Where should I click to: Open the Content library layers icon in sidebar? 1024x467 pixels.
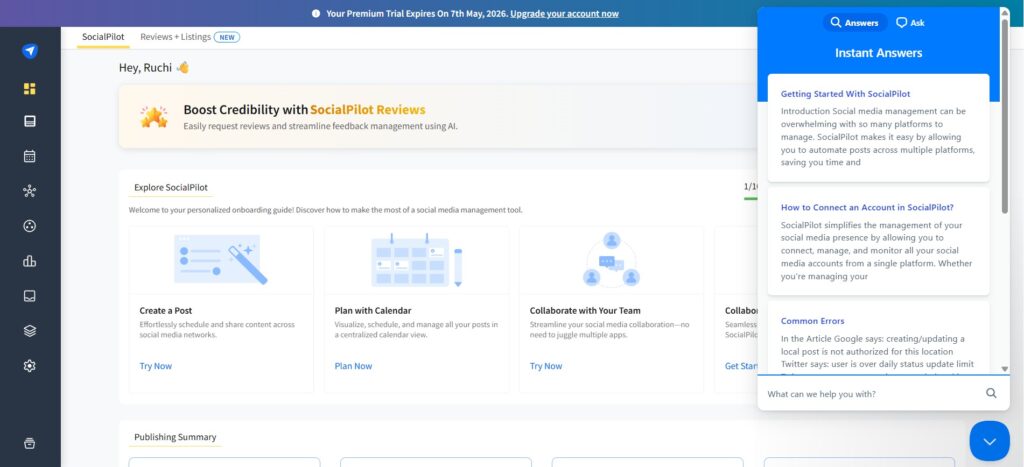click(x=29, y=331)
